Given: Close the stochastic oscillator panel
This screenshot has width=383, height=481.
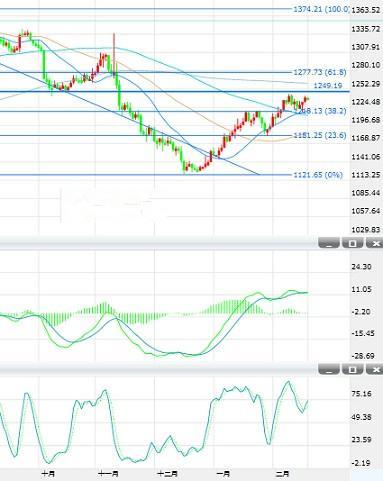Looking at the screenshot, I should 375,369.
